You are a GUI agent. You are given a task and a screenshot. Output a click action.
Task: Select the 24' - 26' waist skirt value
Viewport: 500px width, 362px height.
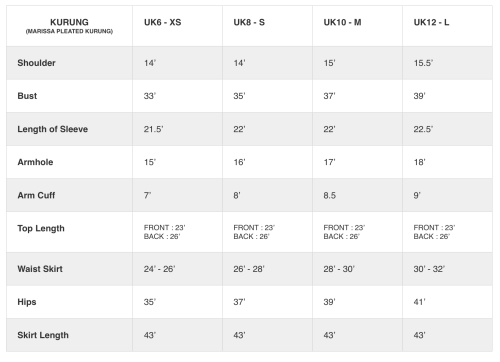pos(159,269)
